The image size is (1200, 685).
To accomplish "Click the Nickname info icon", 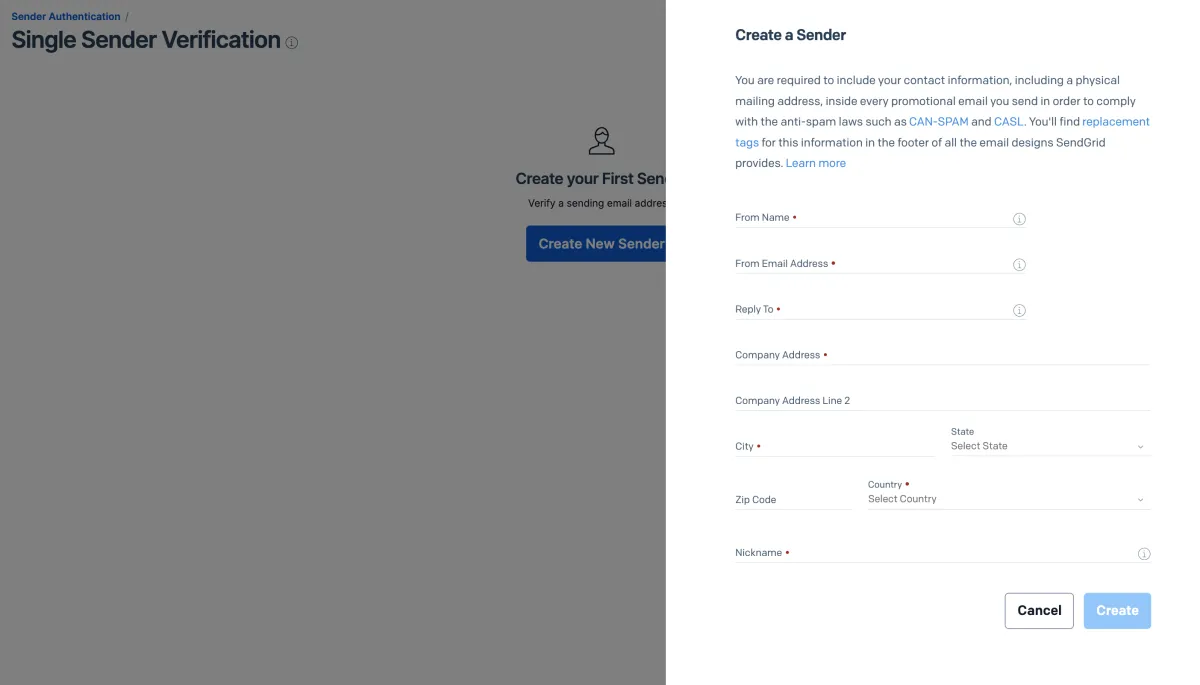I will coord(1144,554).
